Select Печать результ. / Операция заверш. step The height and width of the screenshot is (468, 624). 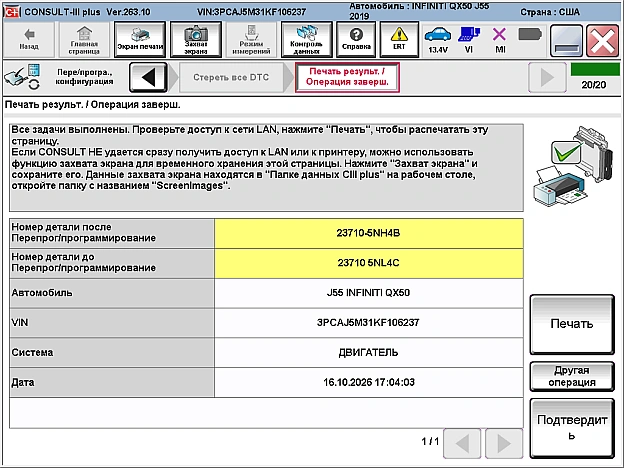coord(347,77)
